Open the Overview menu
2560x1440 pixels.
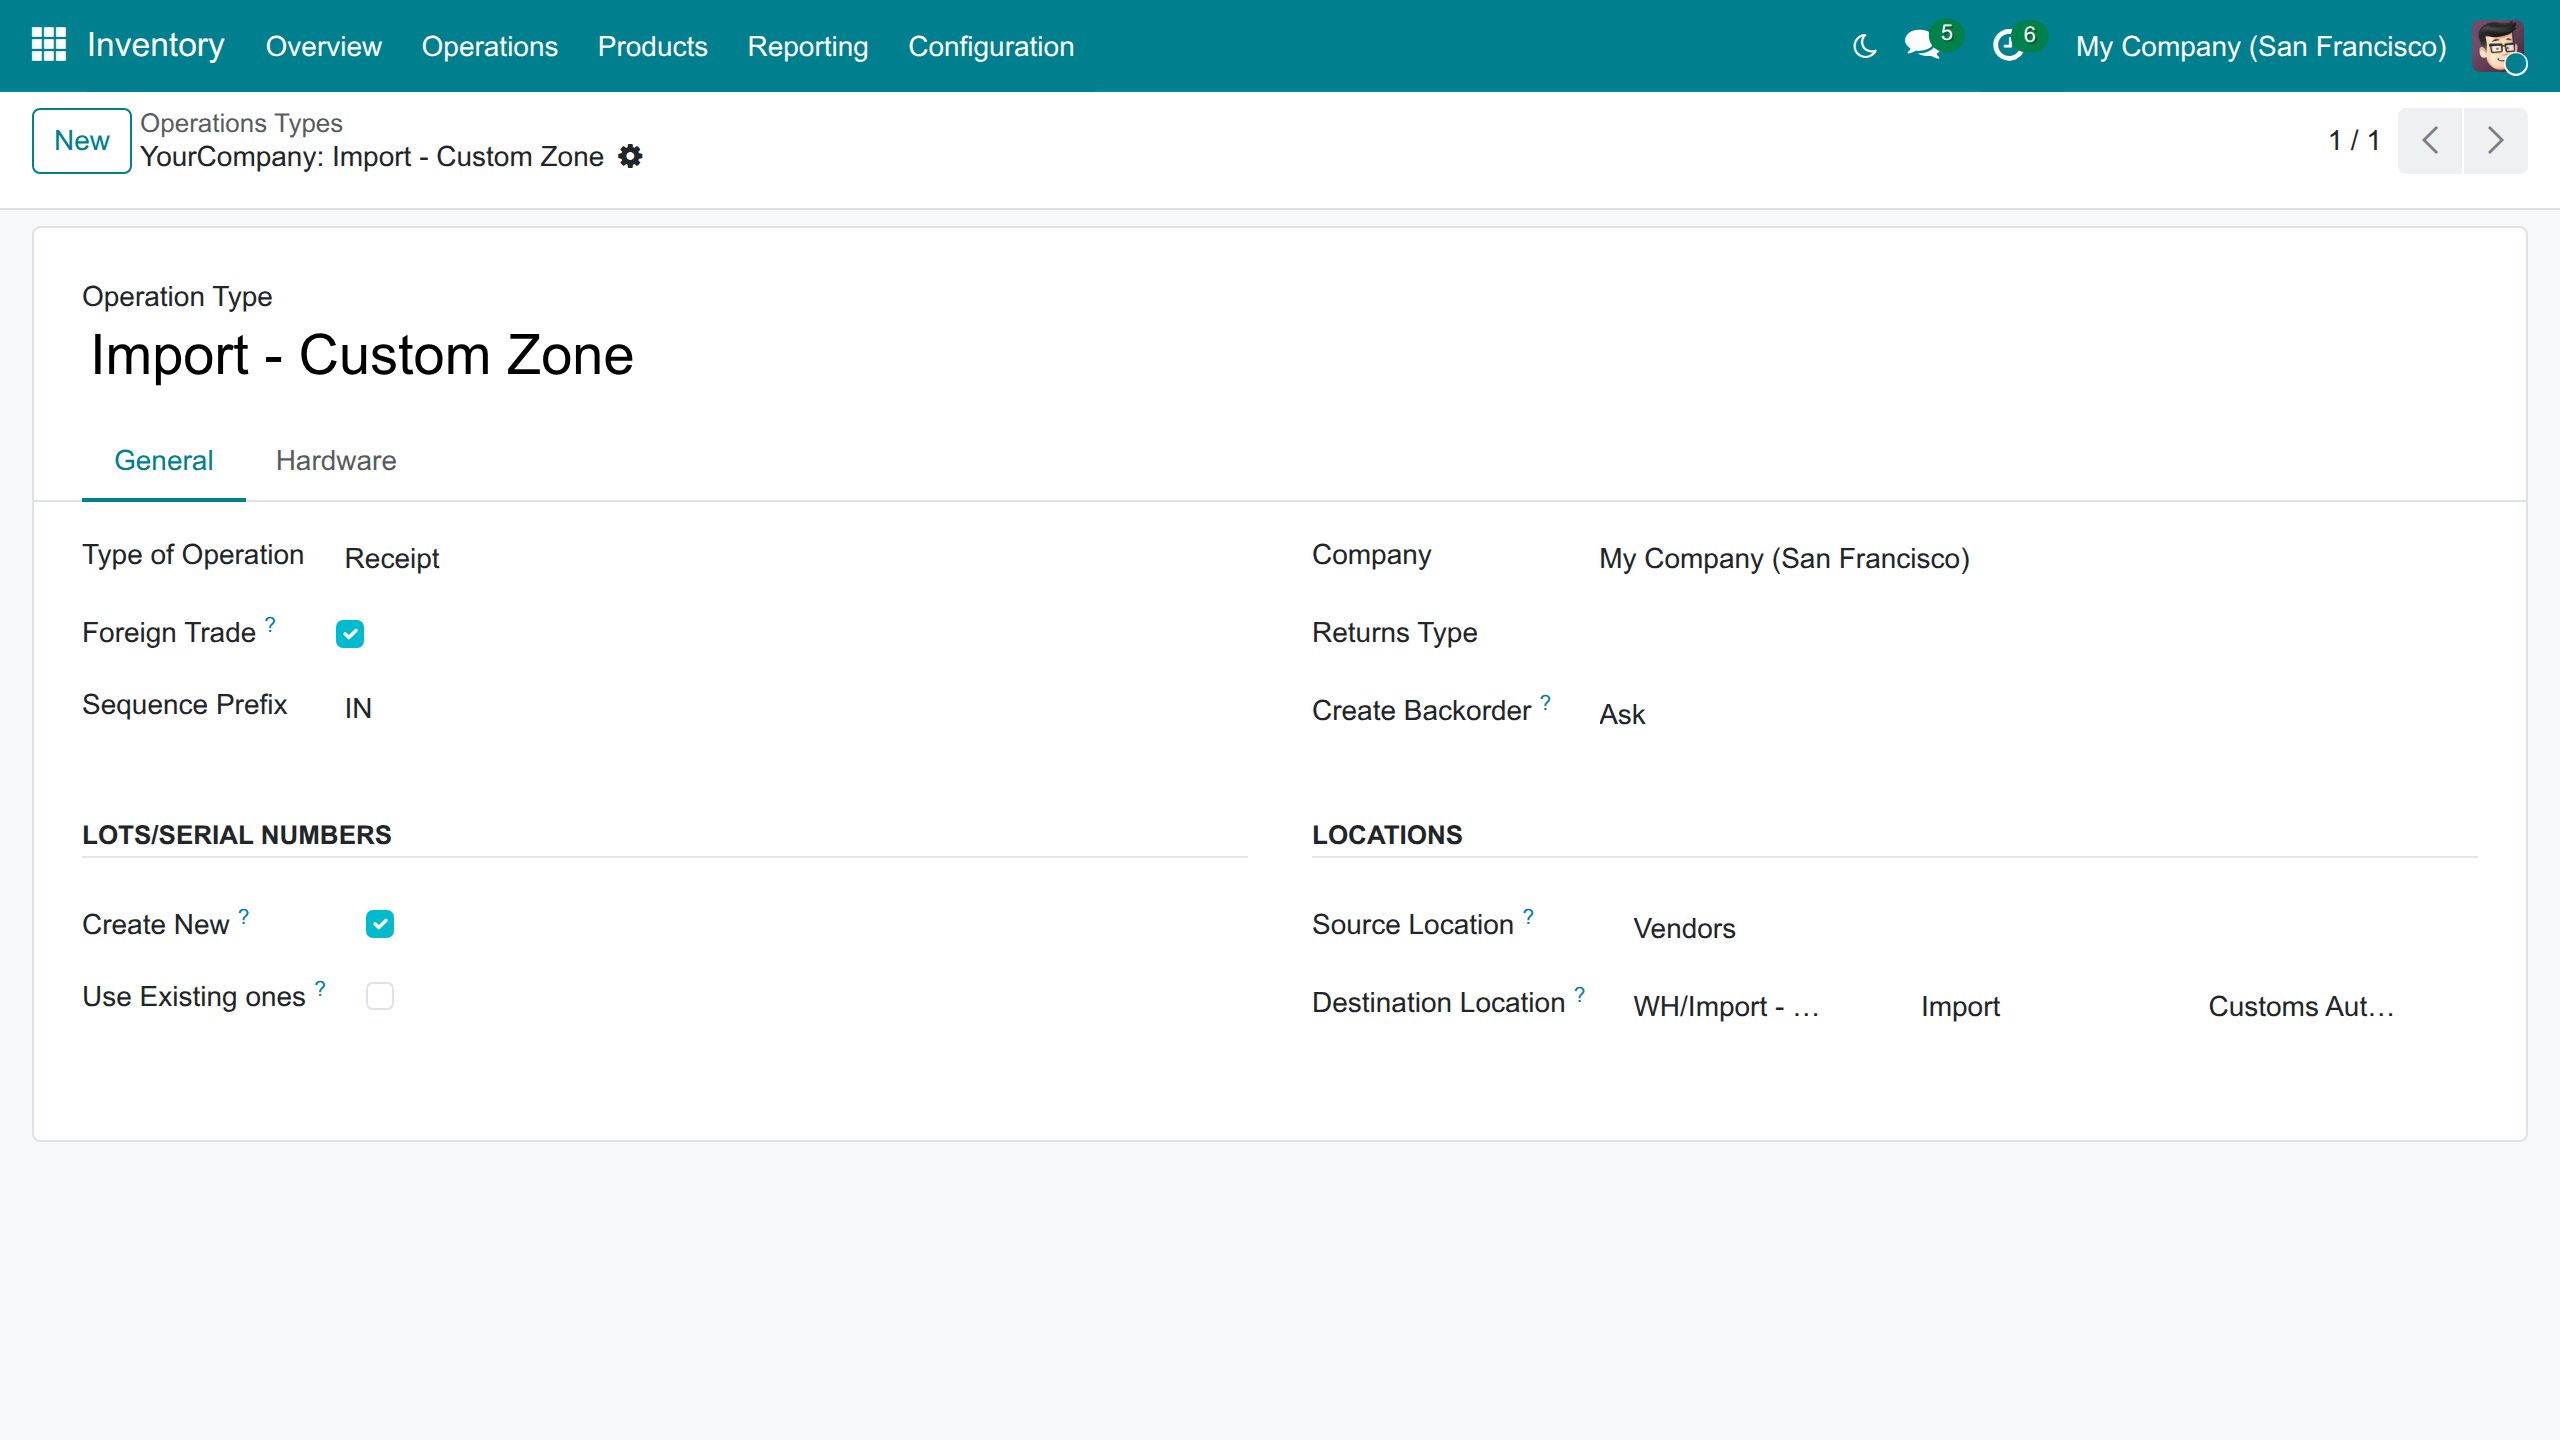coord(323,46)
